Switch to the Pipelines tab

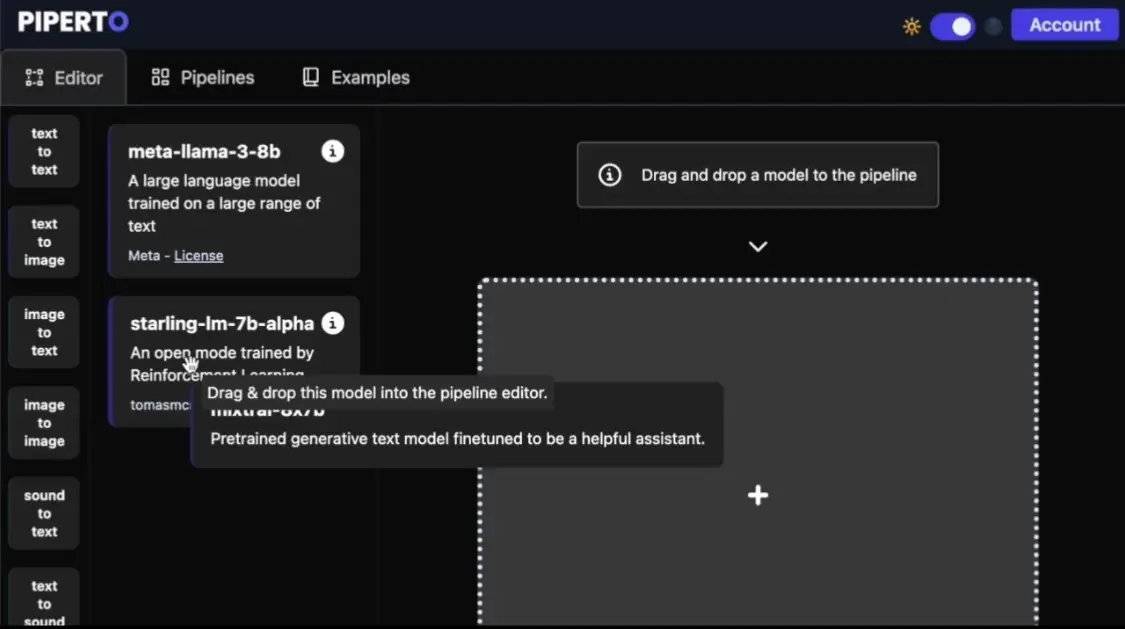tap(203, 78)
